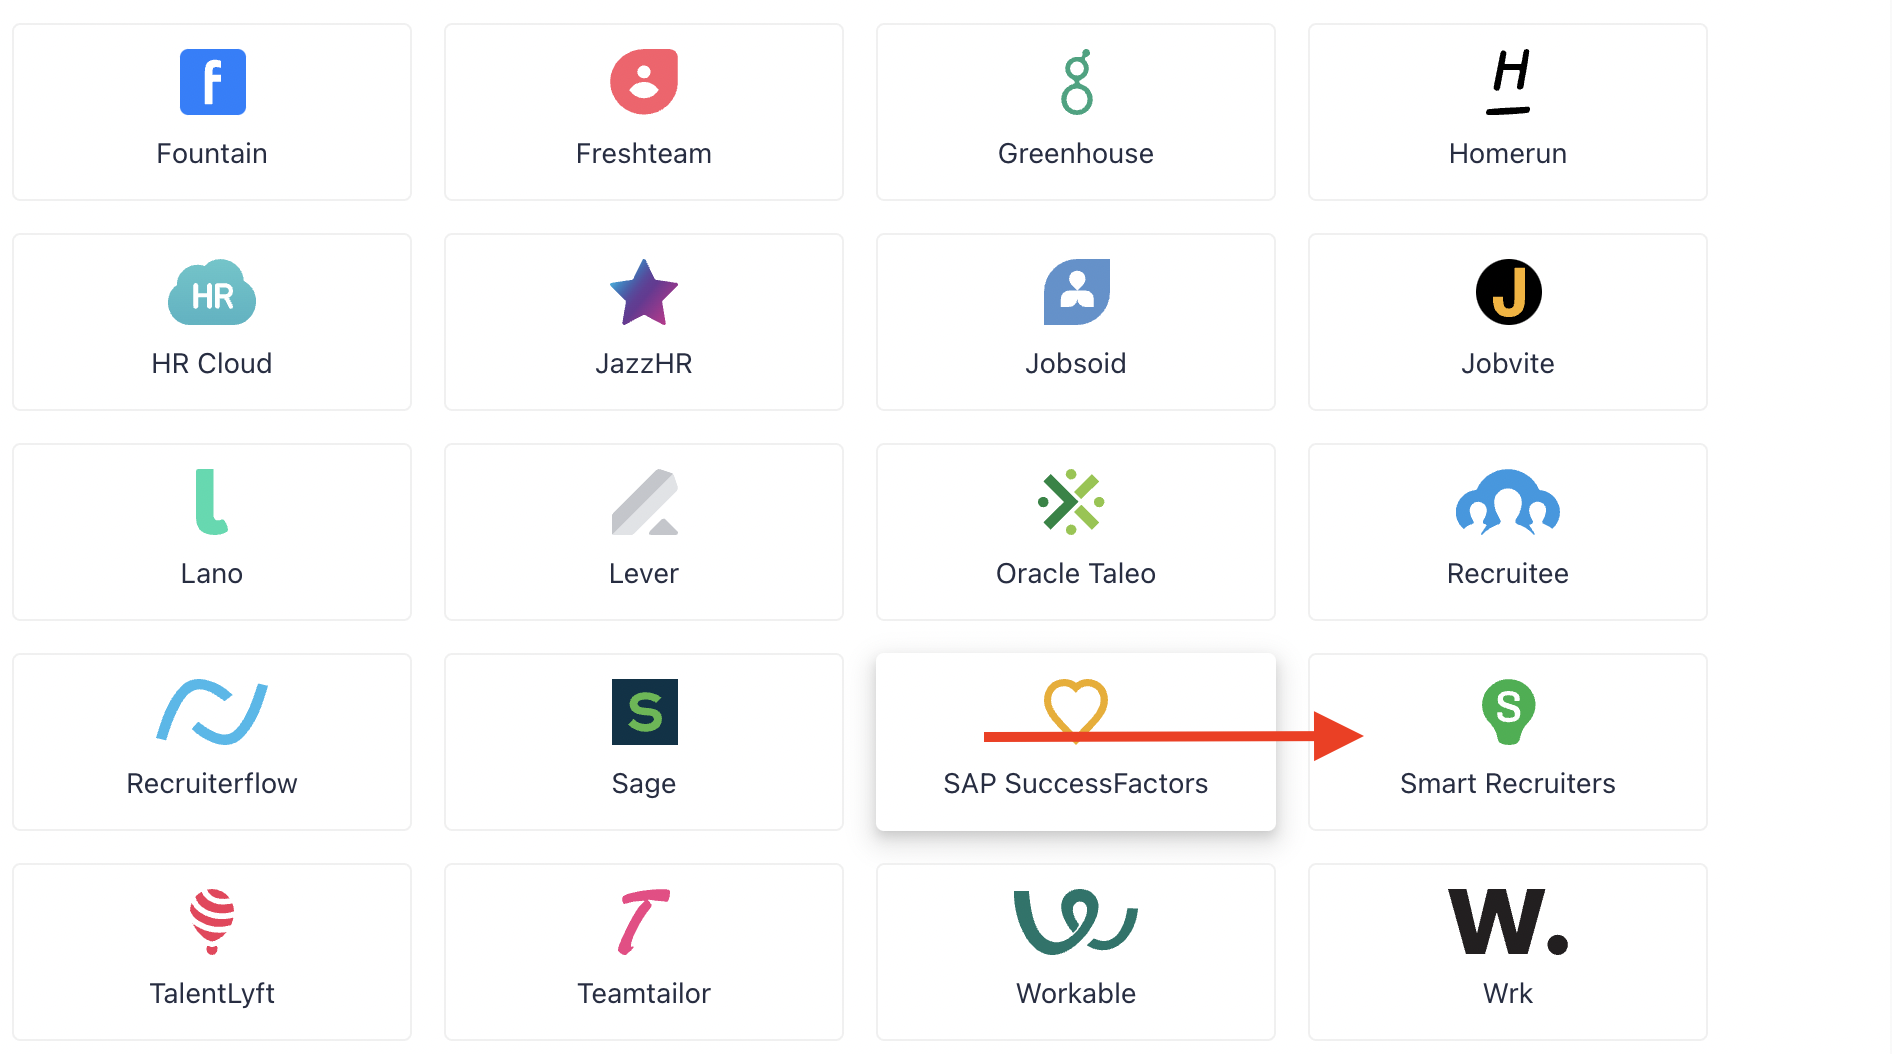Pick the HR Cloud teal cloud icon
1892x1054 pixels.
[212, 292]
